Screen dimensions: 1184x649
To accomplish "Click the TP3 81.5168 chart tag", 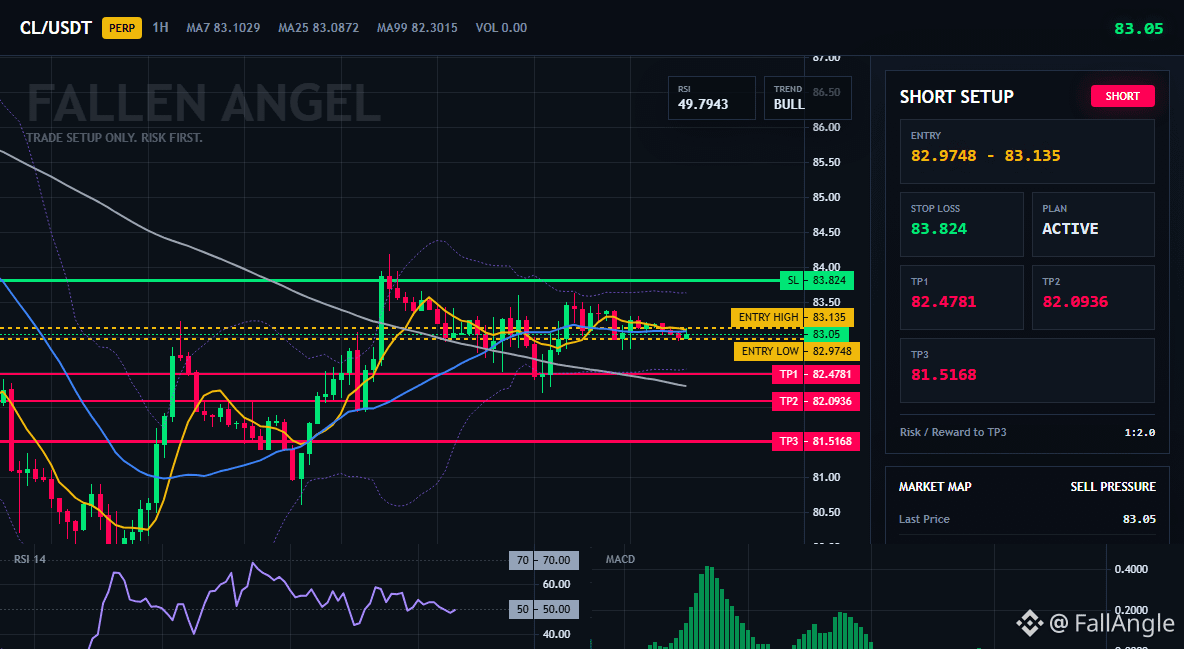I will (816, 441).
